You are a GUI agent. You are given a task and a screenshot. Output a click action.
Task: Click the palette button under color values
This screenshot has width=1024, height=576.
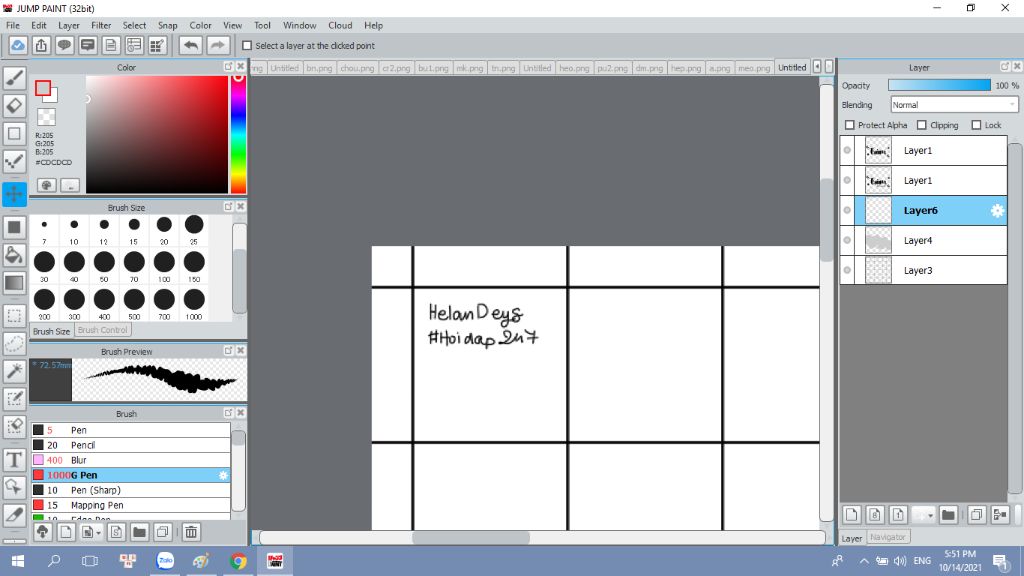coord(46,185)
